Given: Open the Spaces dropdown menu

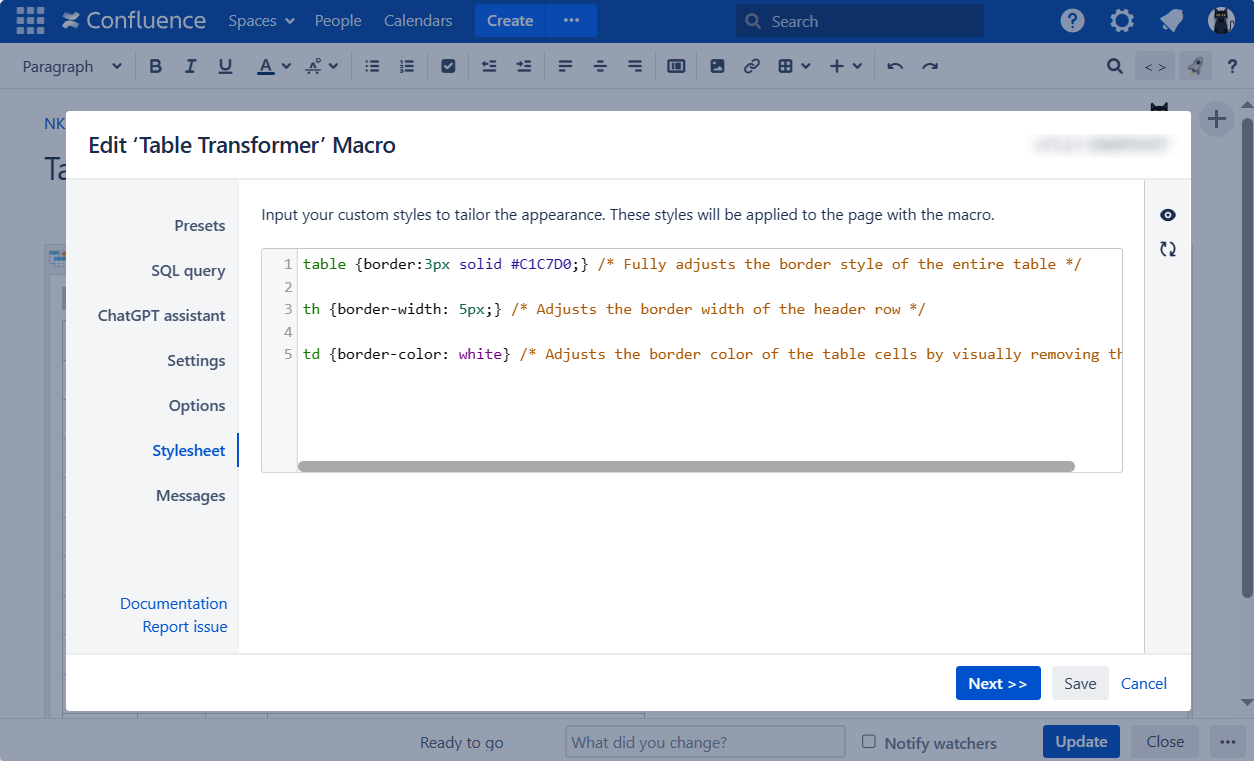Looking at the screenshot, I should pos(261,21).
